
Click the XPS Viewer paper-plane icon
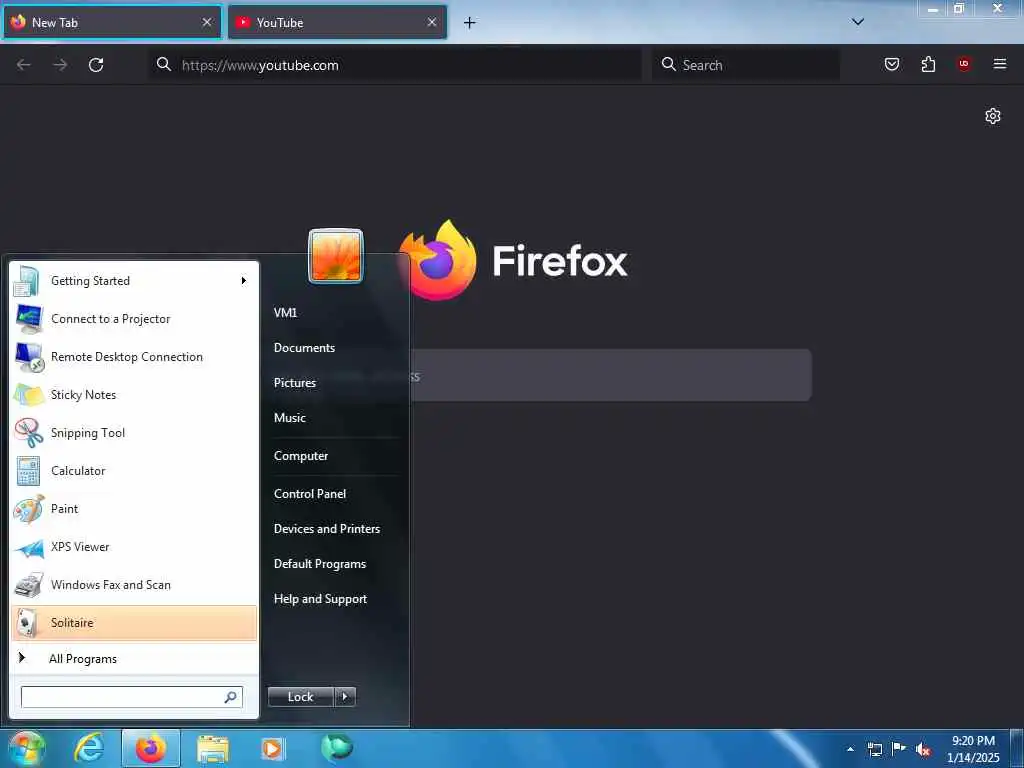coord(29,547)
